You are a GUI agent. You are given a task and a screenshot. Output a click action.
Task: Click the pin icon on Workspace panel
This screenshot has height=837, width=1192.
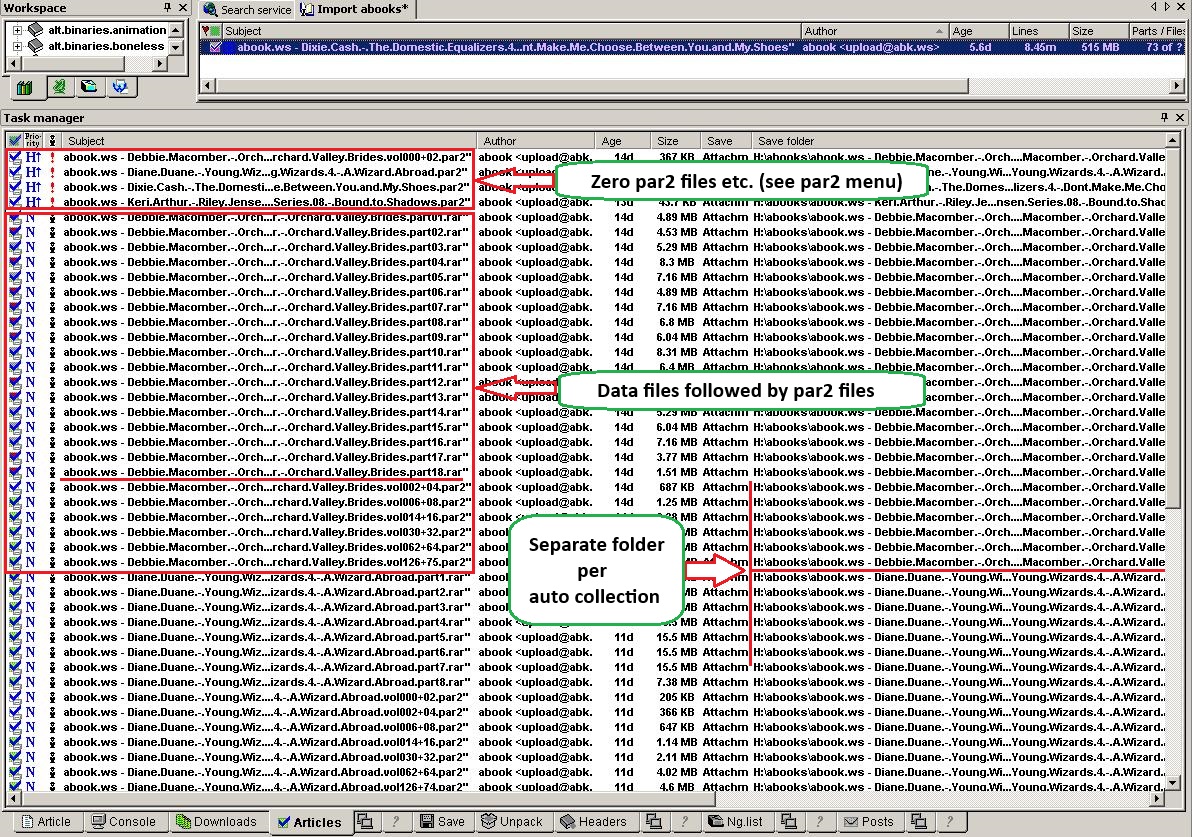pos(166,8)
